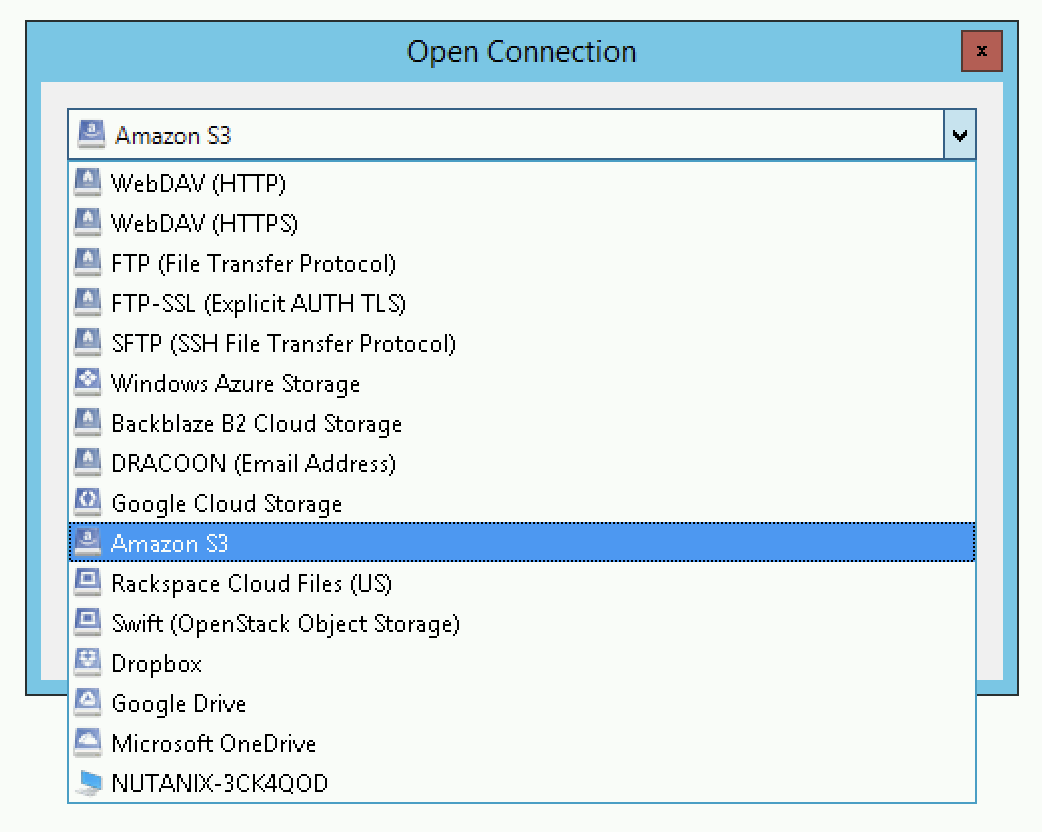The image size is (1042, 832).
Task: Select DRACOON (Email Address) option
Action: pos(522,463)
